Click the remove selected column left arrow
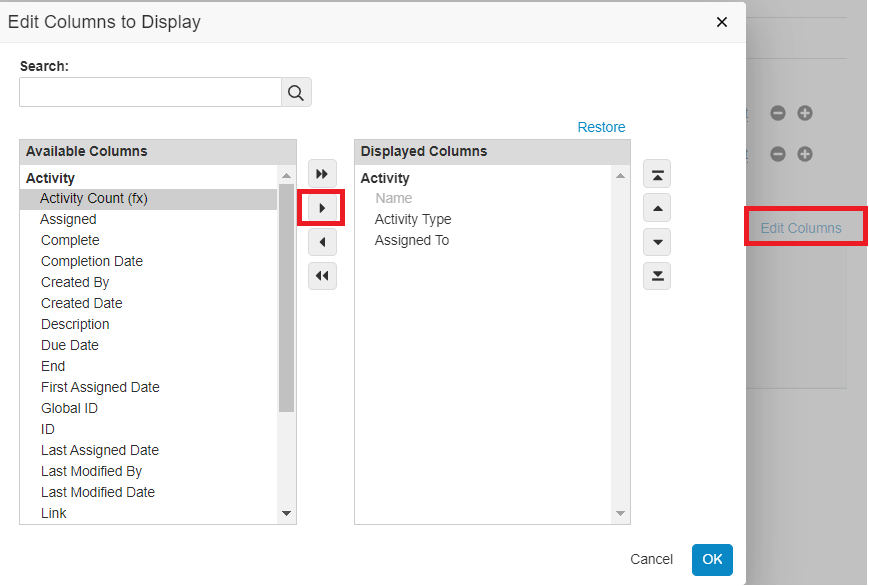869x586 pixels. coord(322,242)
